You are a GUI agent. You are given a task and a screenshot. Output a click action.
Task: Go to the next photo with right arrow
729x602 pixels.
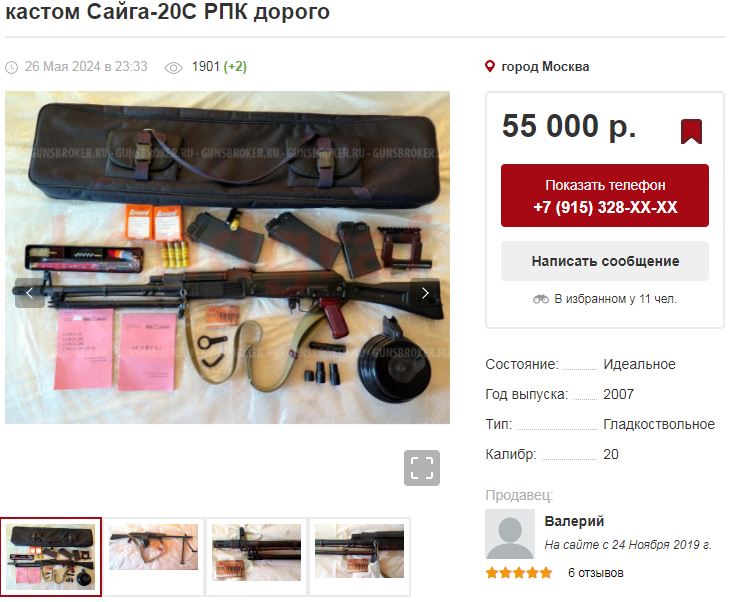[x=425, y=293]
